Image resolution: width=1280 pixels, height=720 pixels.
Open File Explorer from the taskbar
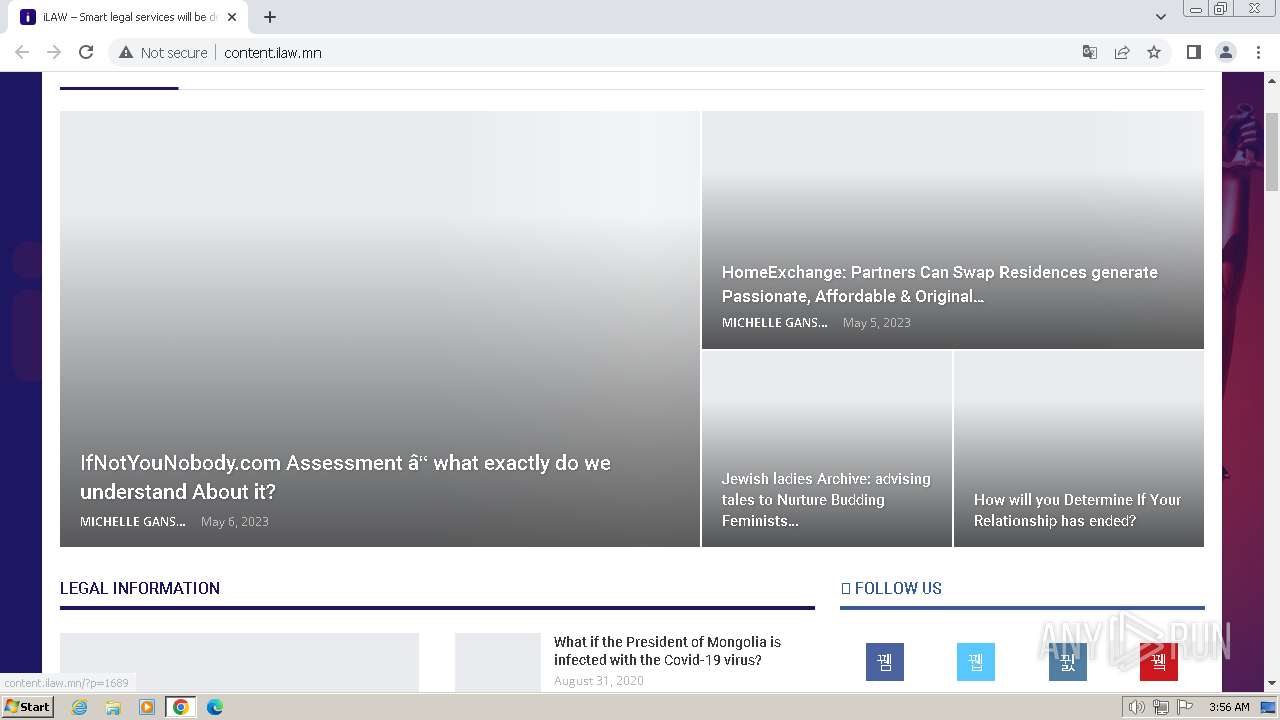click(113, 707)
